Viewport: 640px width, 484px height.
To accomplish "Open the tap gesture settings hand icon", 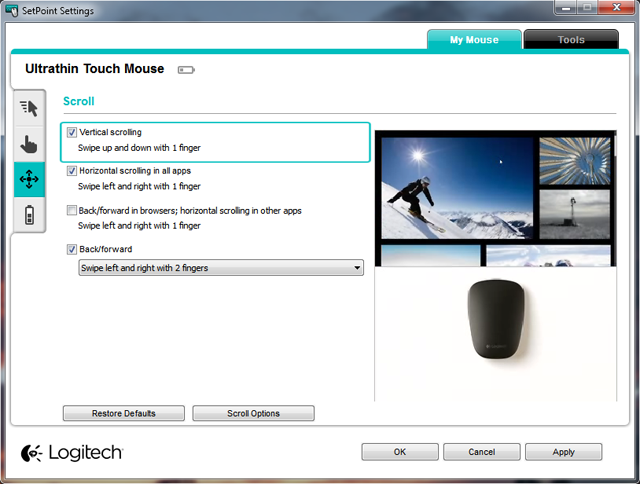I will (29, 144).
